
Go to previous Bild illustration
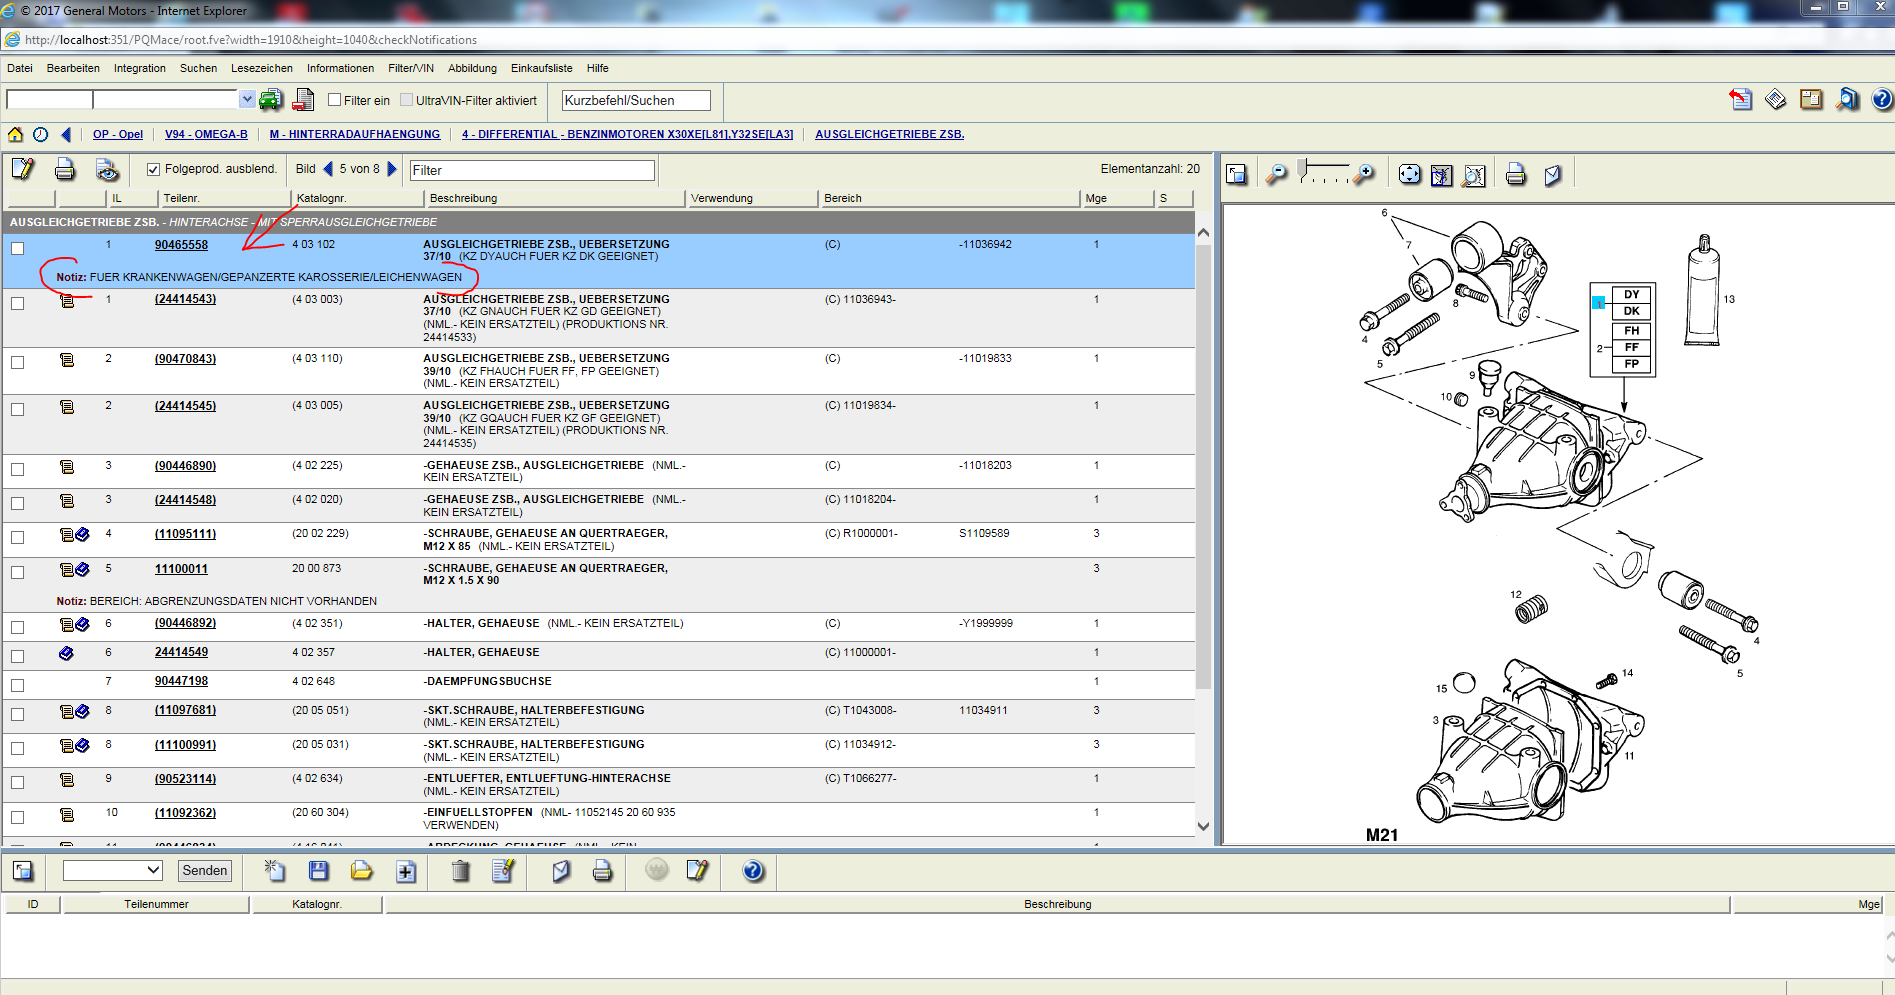point(328,169)
